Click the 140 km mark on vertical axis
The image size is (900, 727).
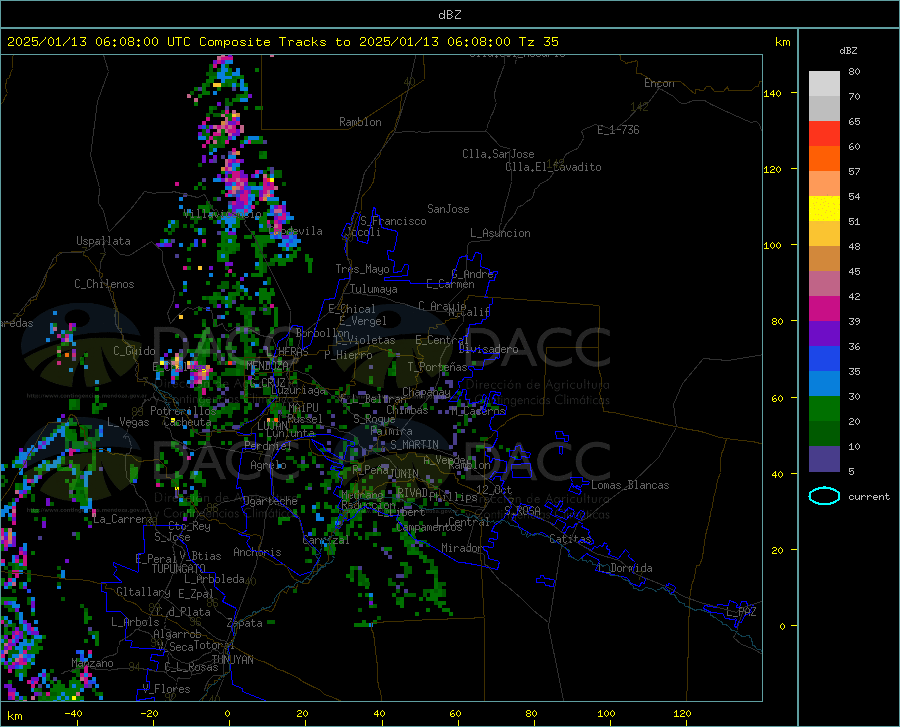point(772,94)
